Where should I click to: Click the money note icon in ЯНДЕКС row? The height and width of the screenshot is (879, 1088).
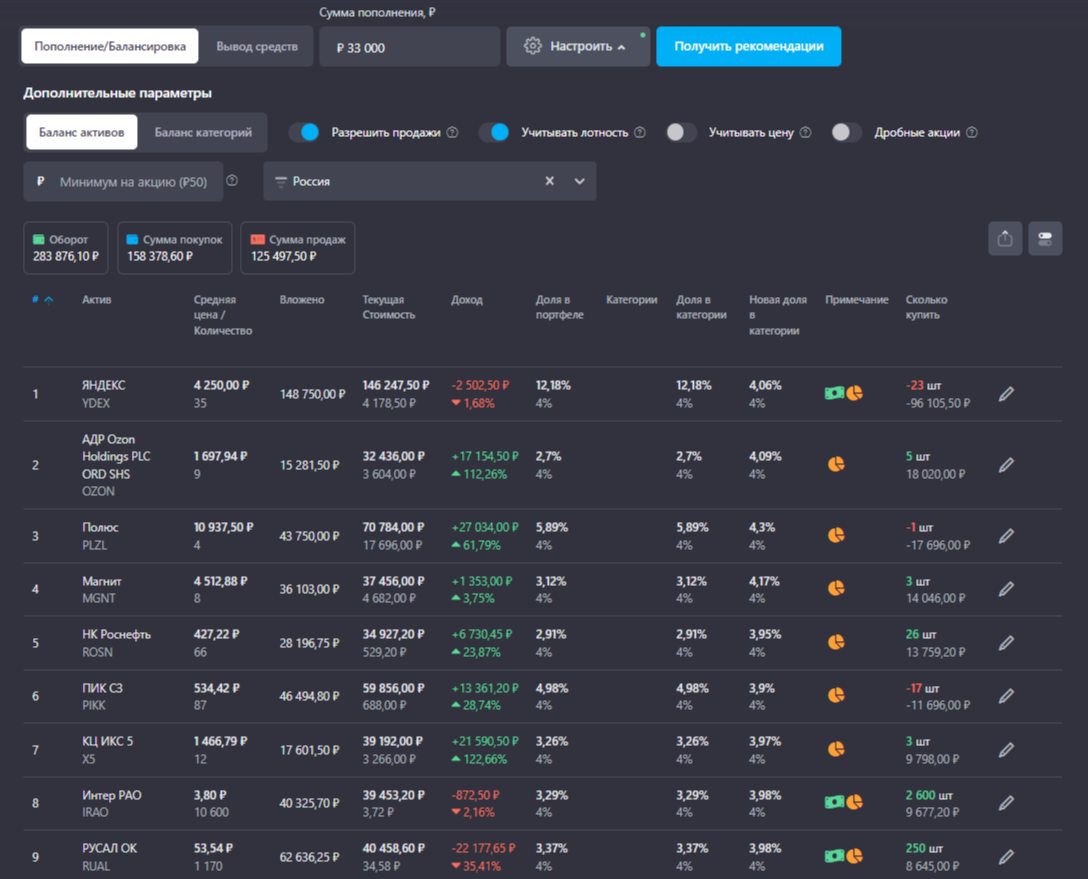[x=834, y=393]
